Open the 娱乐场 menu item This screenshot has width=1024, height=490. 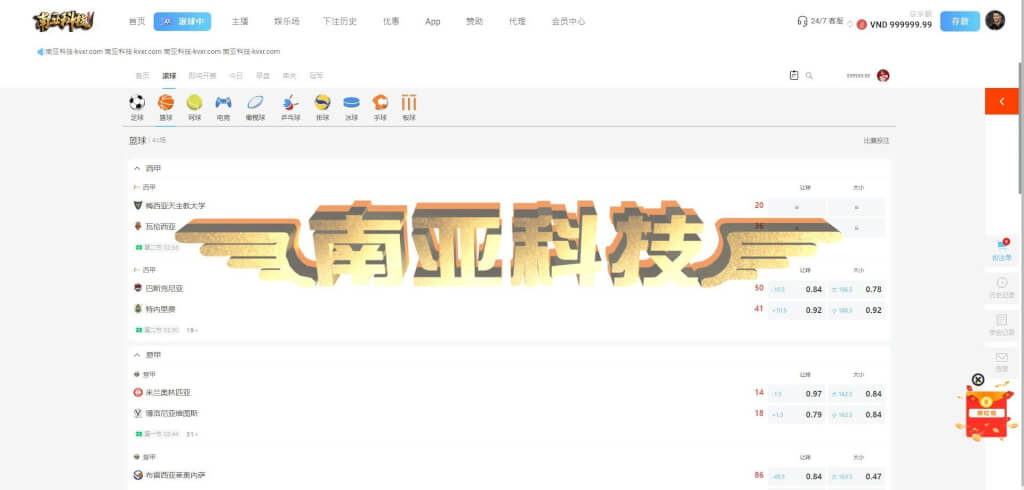tap(287, 22)
